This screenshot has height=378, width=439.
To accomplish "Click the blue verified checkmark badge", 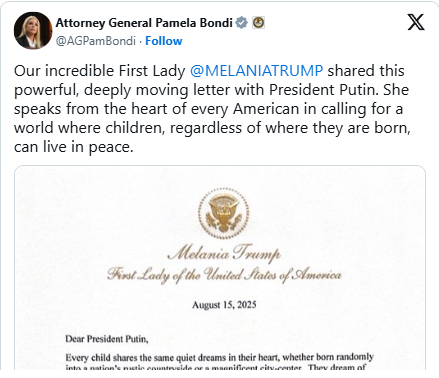I will pos(241,23).
